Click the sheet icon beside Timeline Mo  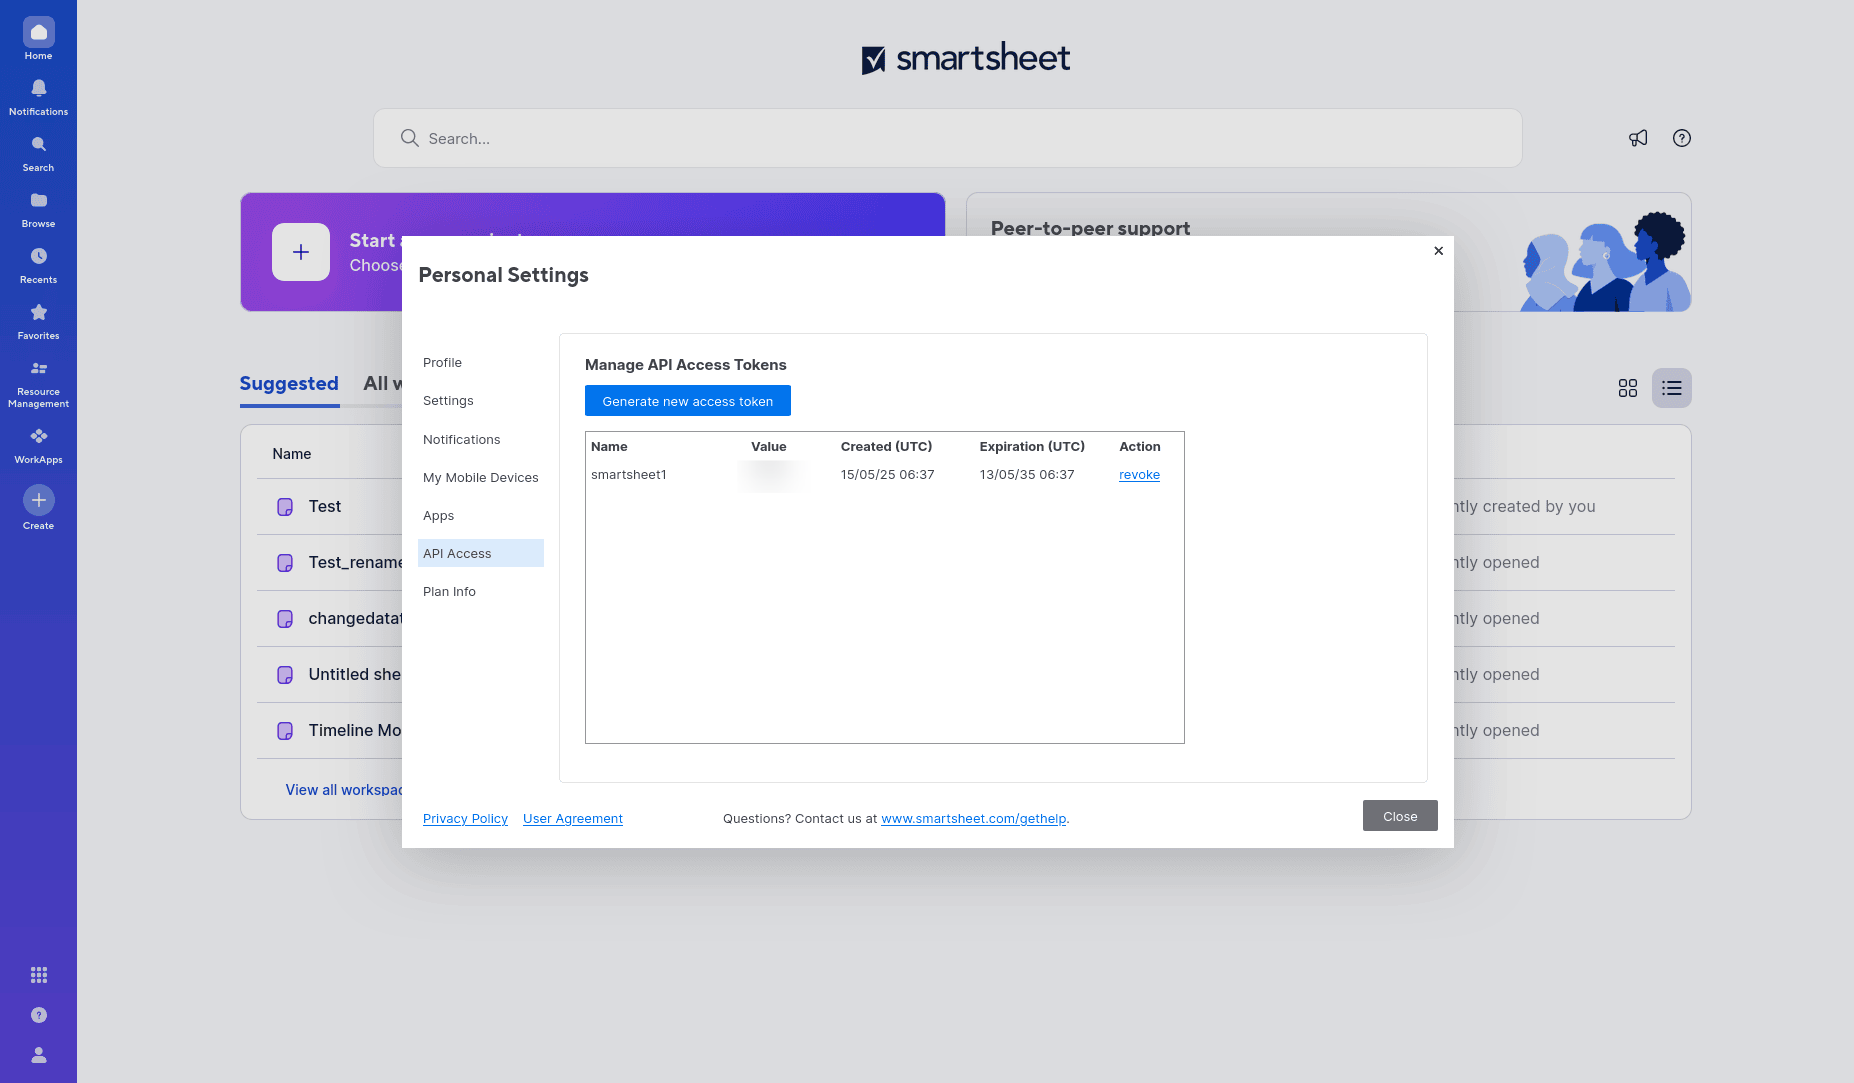tap(285, 731)
